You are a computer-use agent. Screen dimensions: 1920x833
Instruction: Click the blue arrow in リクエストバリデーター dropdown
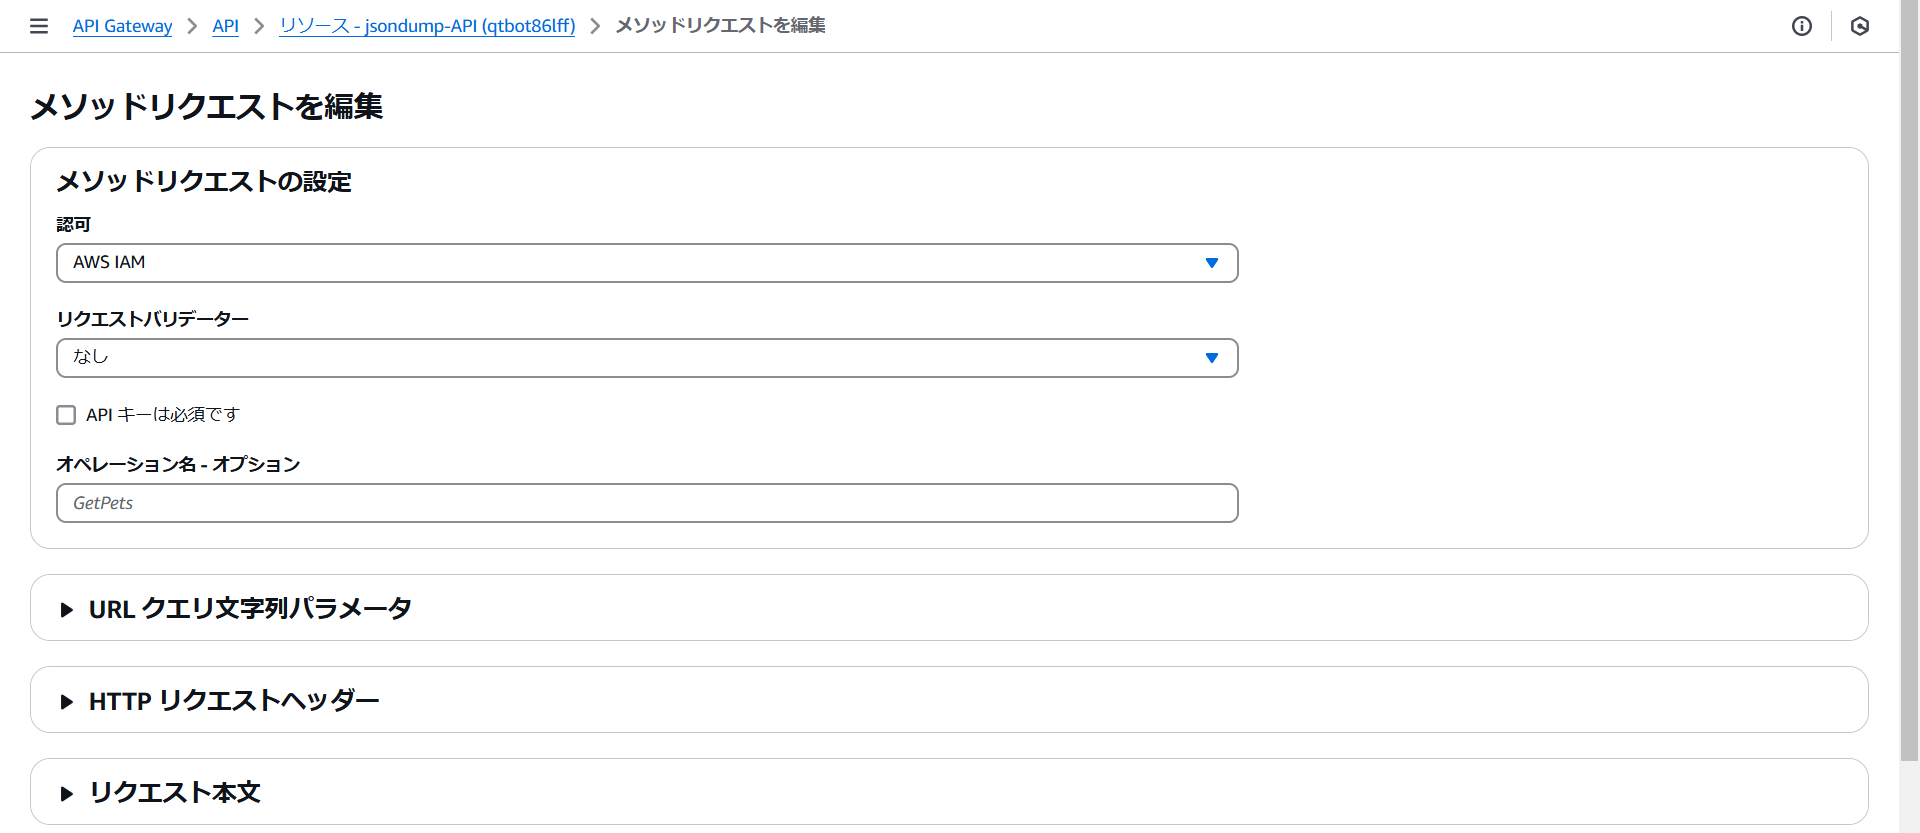(1211, 358)
